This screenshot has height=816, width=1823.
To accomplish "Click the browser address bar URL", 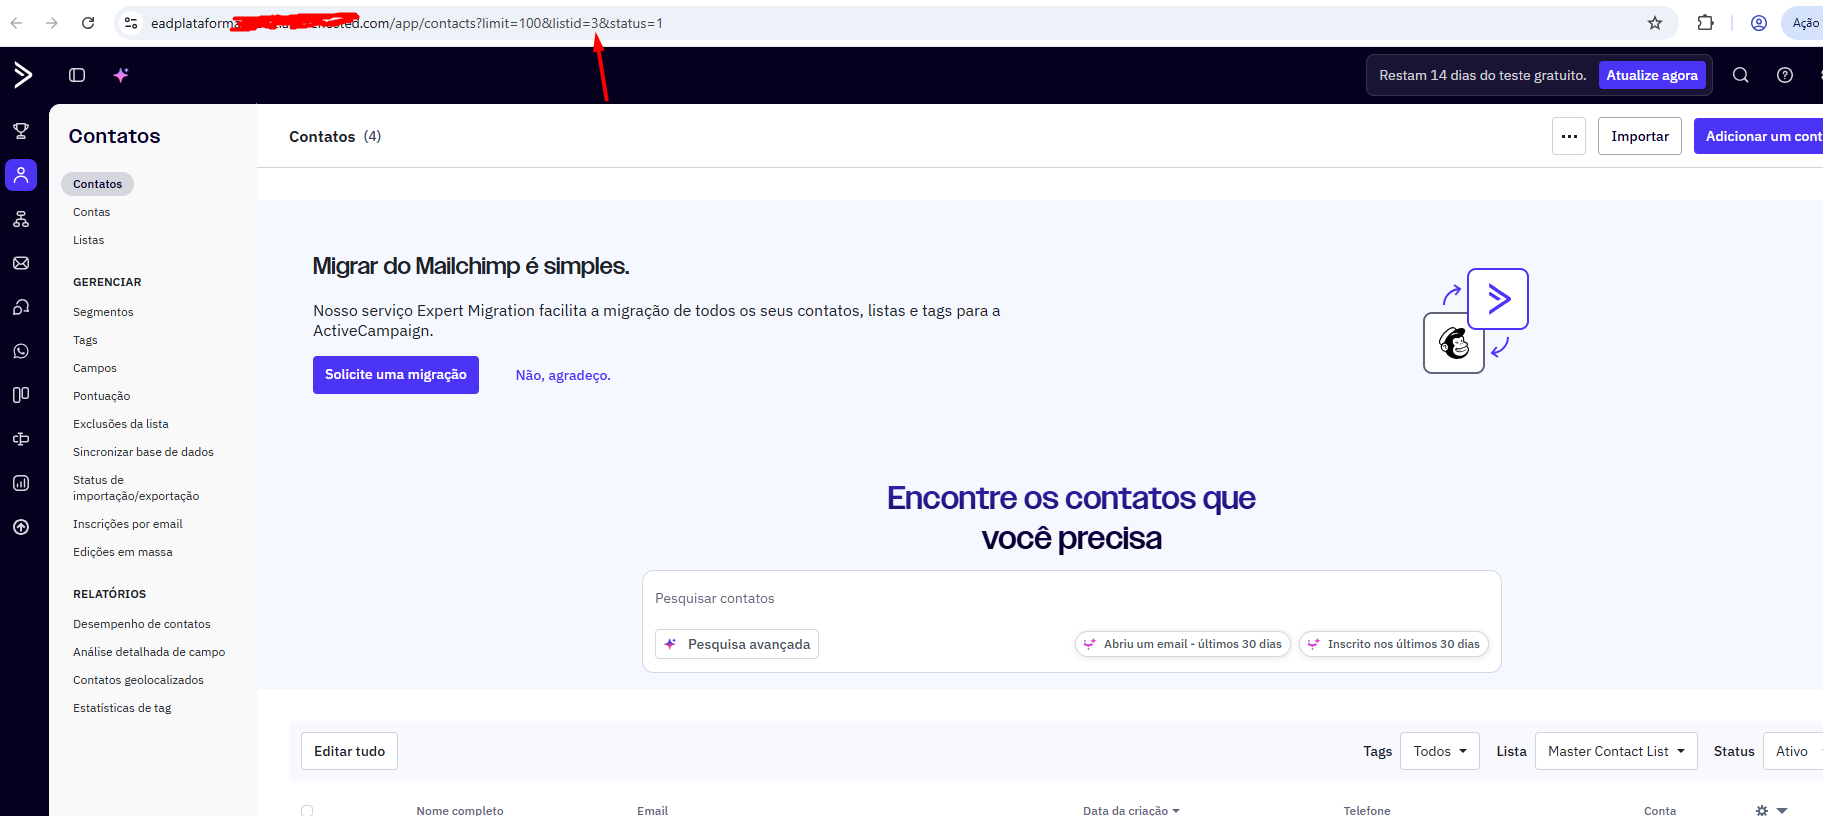I will 407,23.
